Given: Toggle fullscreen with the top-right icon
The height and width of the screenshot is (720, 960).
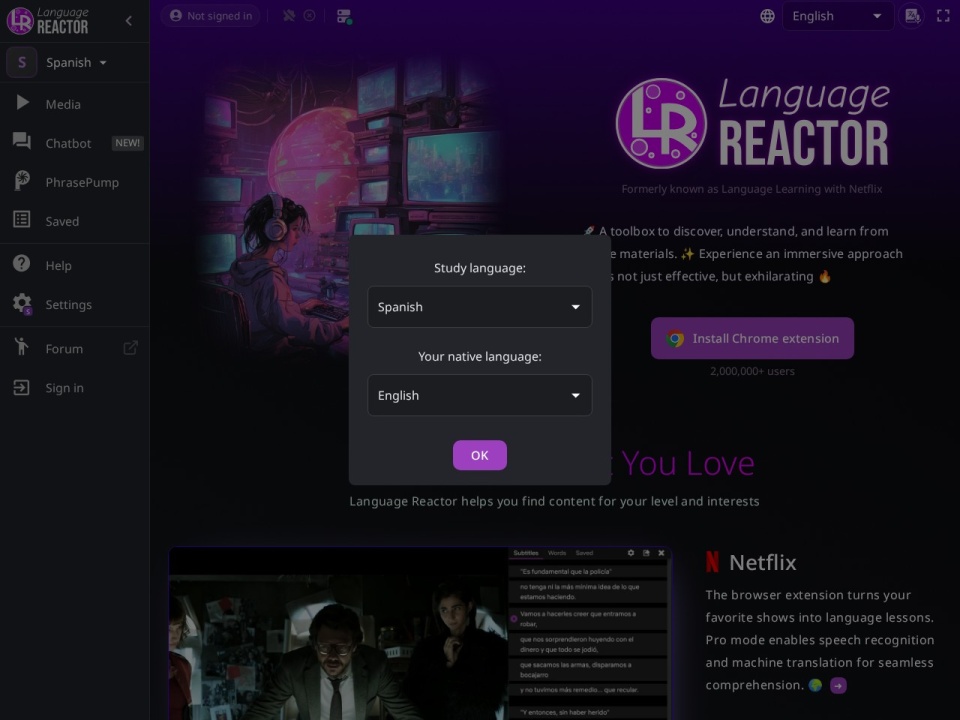Looking at the screenshot, I should pos(943,16).
